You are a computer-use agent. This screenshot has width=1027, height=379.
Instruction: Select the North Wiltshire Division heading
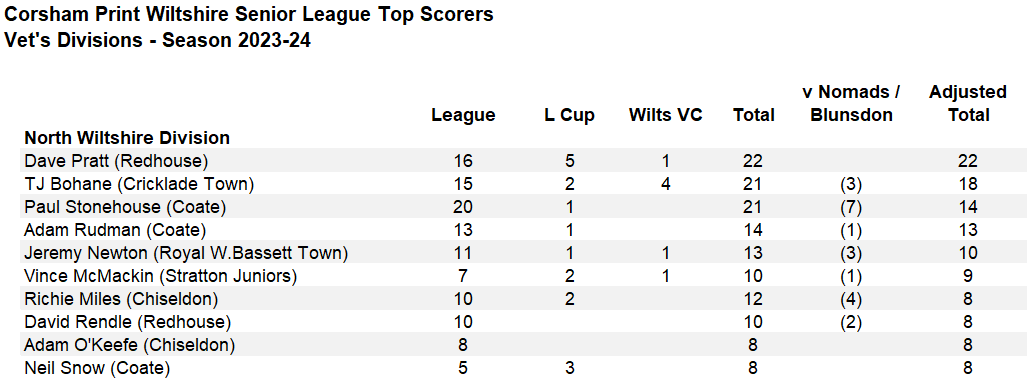coord(127,138)
